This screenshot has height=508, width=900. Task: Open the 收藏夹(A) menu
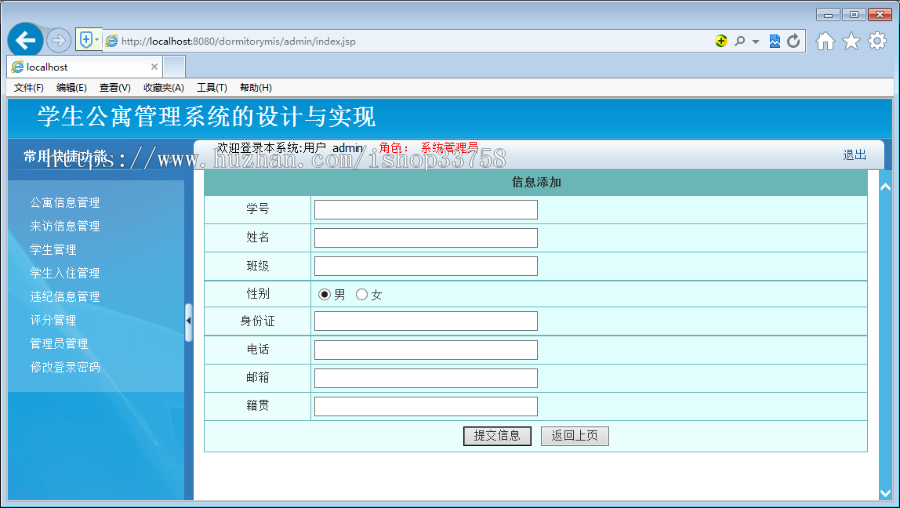pos(164,87)
